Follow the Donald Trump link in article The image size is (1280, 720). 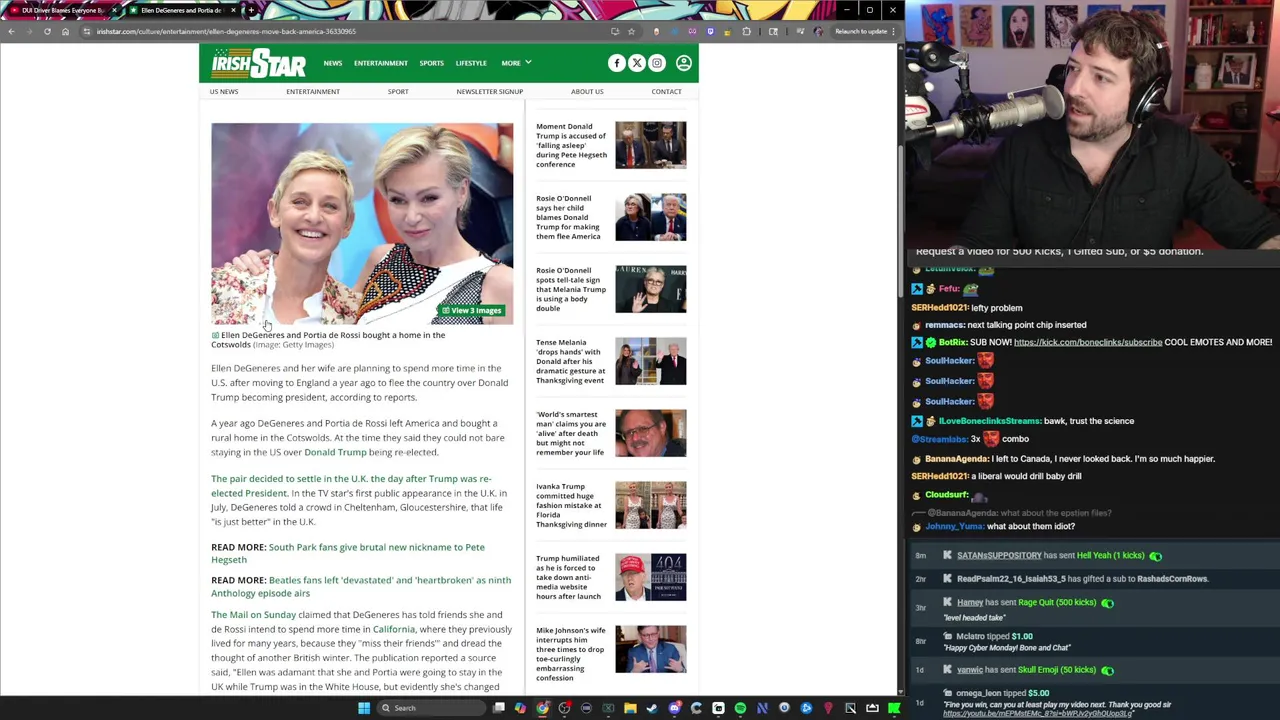coord(335,452)
